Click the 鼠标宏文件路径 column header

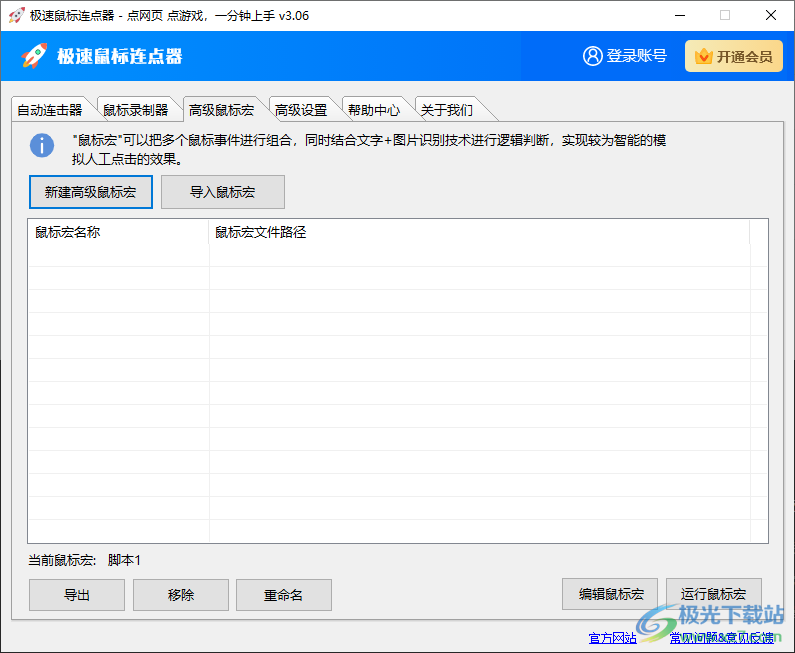coord(479,232)
